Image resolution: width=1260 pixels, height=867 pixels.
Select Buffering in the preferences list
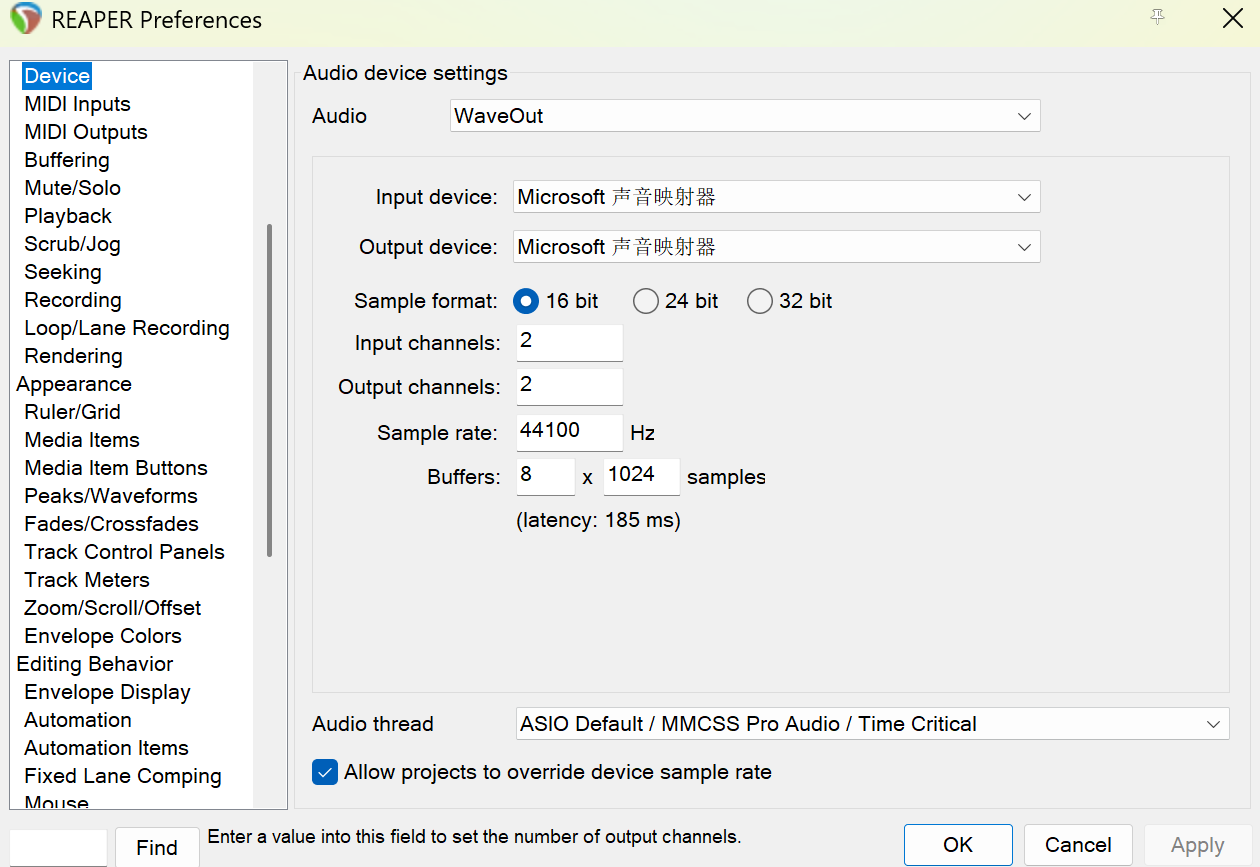(67, 160)
